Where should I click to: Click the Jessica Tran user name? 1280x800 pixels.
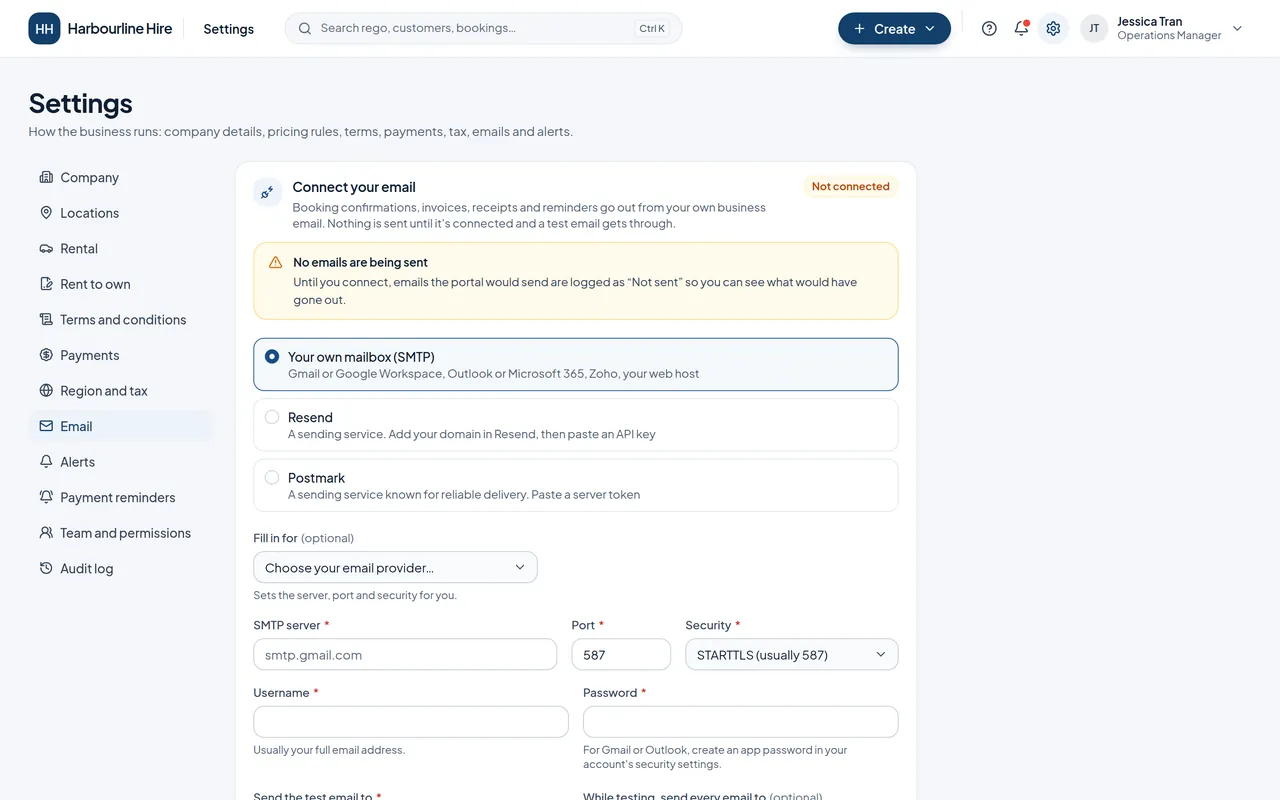(1150, 22)
